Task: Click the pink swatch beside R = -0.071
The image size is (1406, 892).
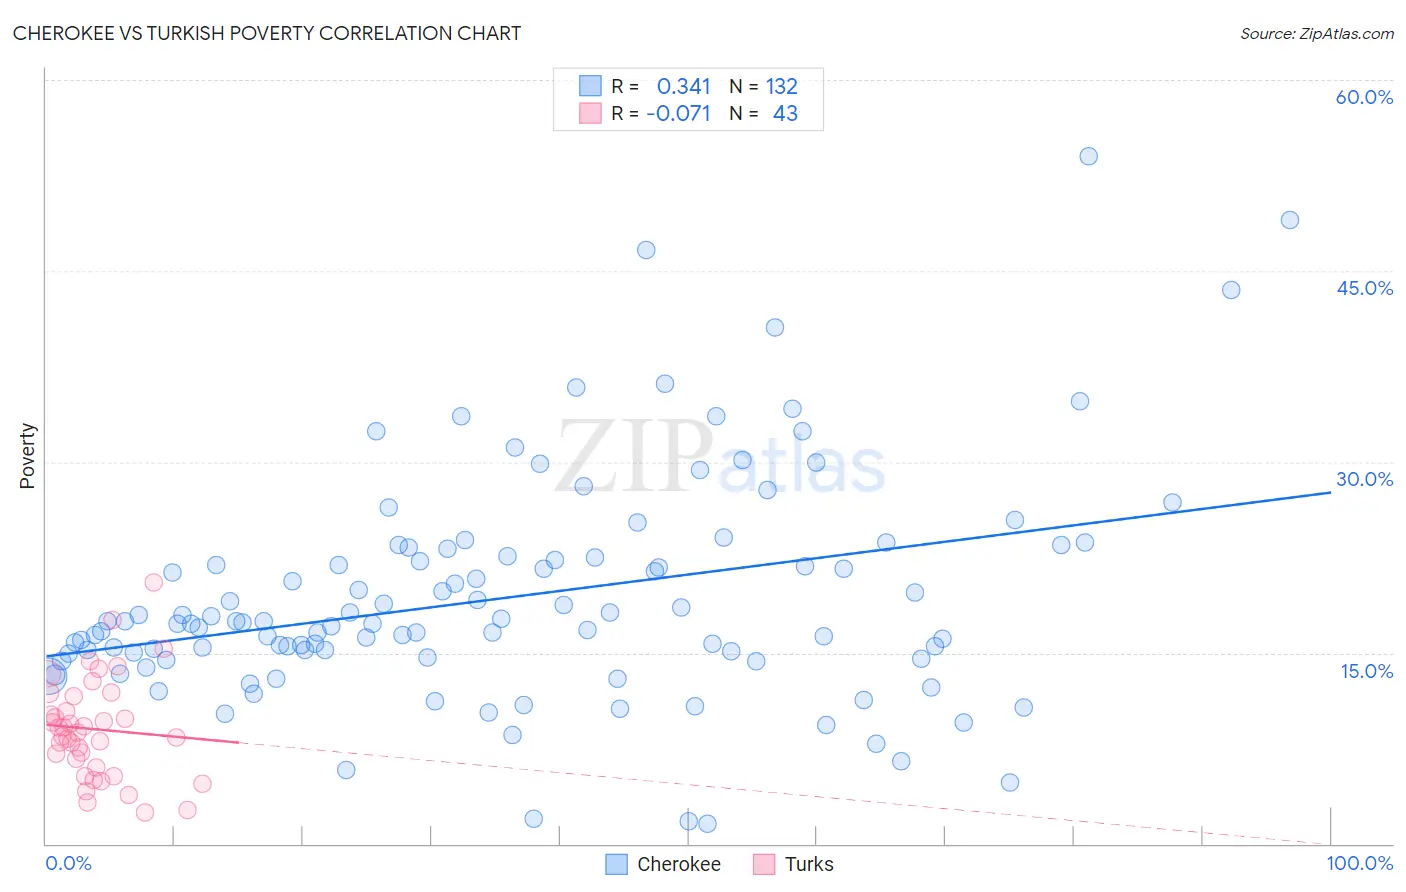Action: (x=590, y=113)
